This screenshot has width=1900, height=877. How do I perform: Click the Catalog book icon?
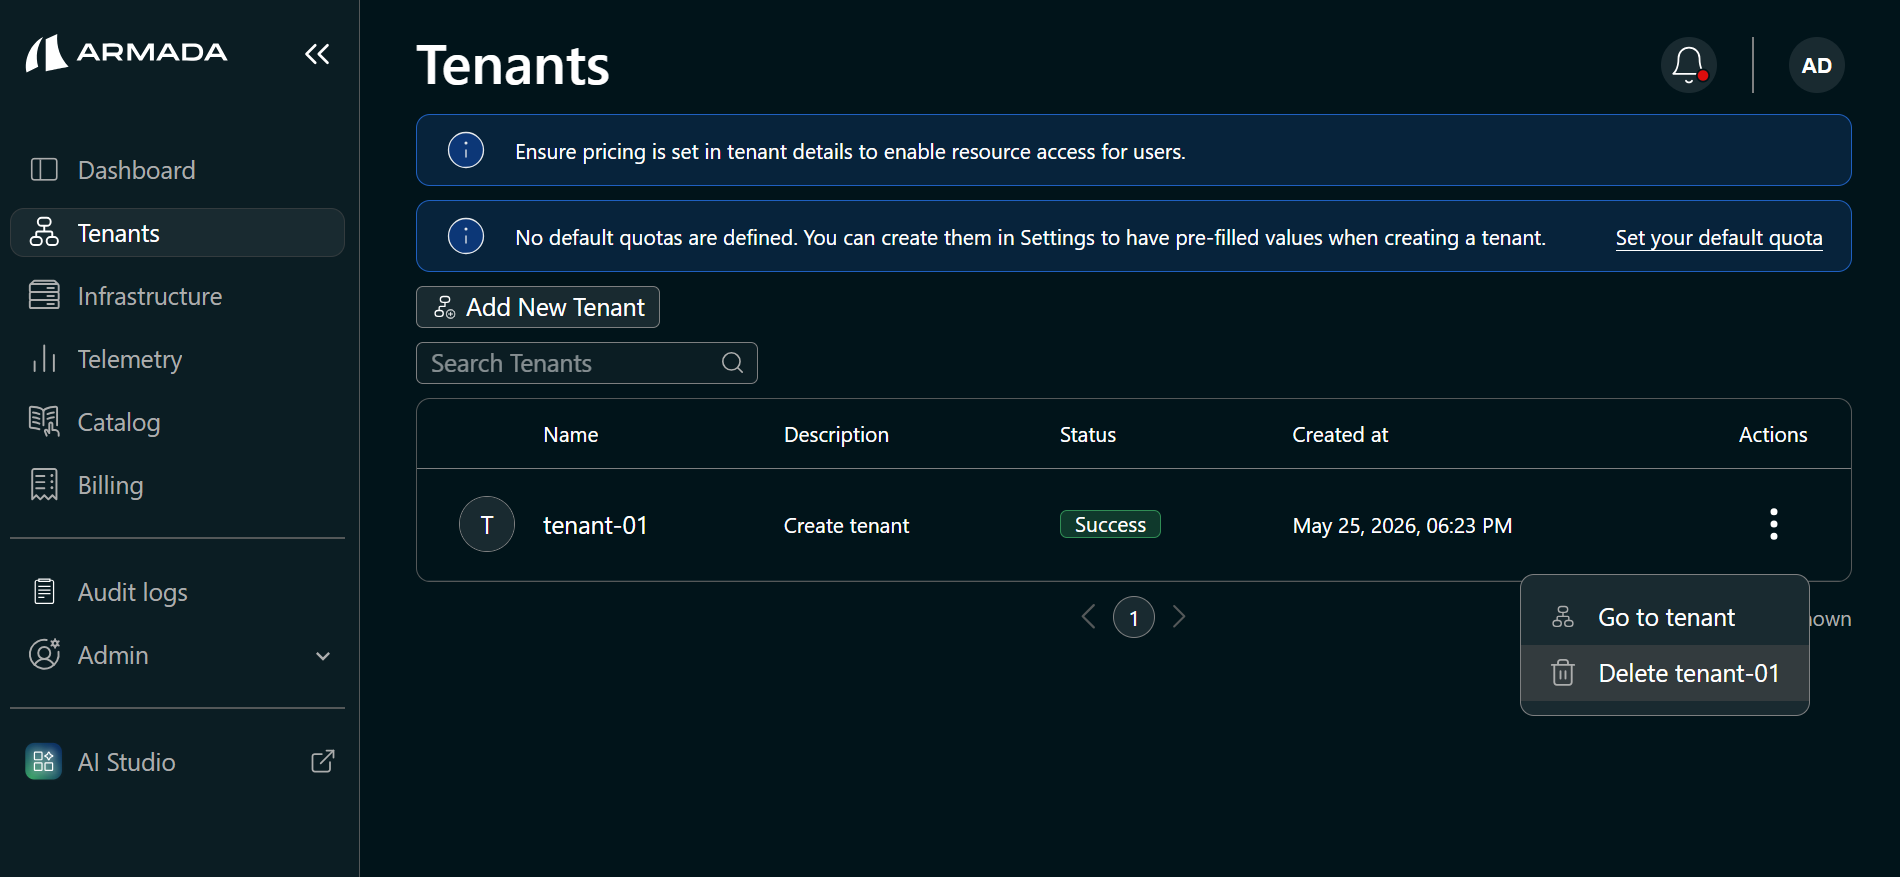click(x=44, y=422)
